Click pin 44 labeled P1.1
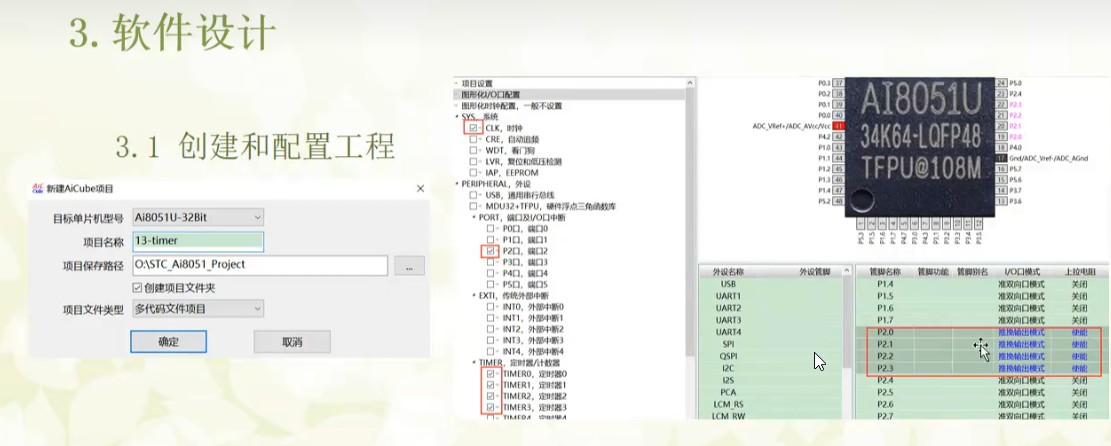This screenshot has width=1111, height=446. tap(838, 158)
